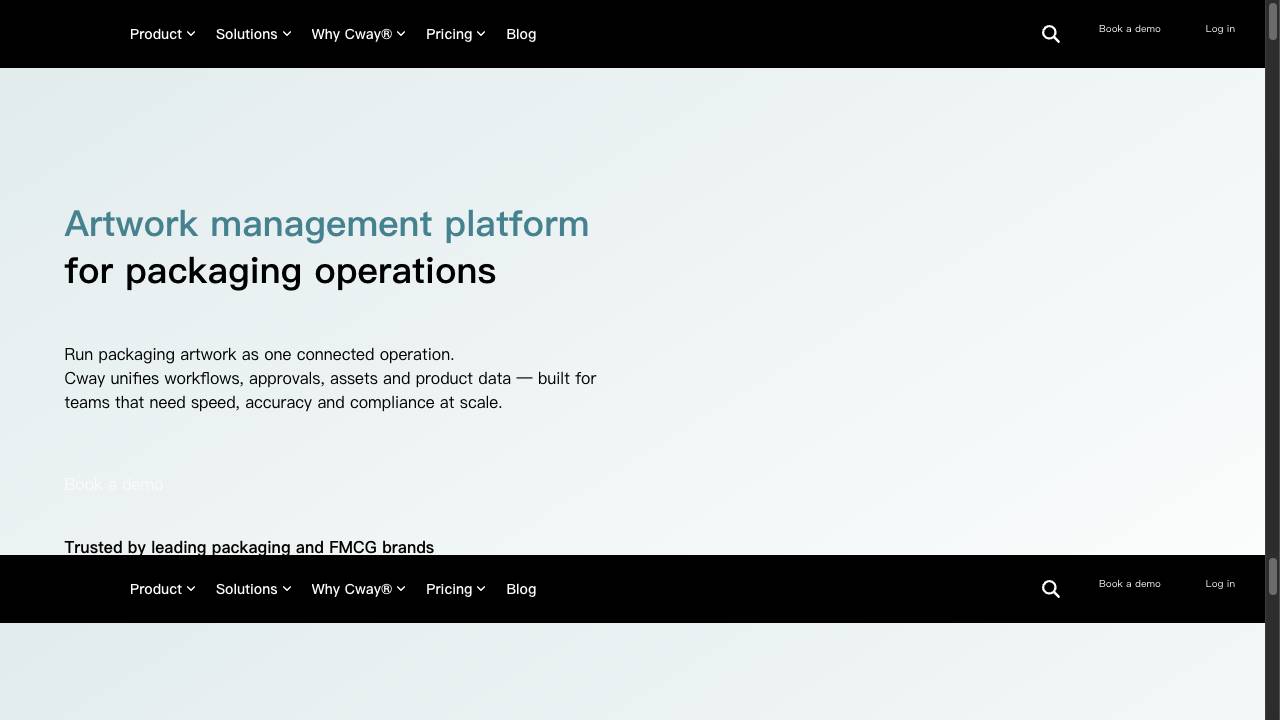
Task: Click the vertical scrollbar thumb beside the upper navigation bar
Action: [1273, 21]
